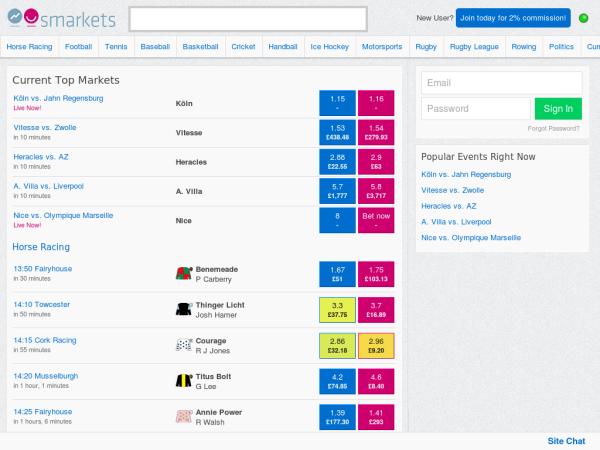600x450 pixels.
Task: Open the Baseball tab
Action: tap(155, 47)
